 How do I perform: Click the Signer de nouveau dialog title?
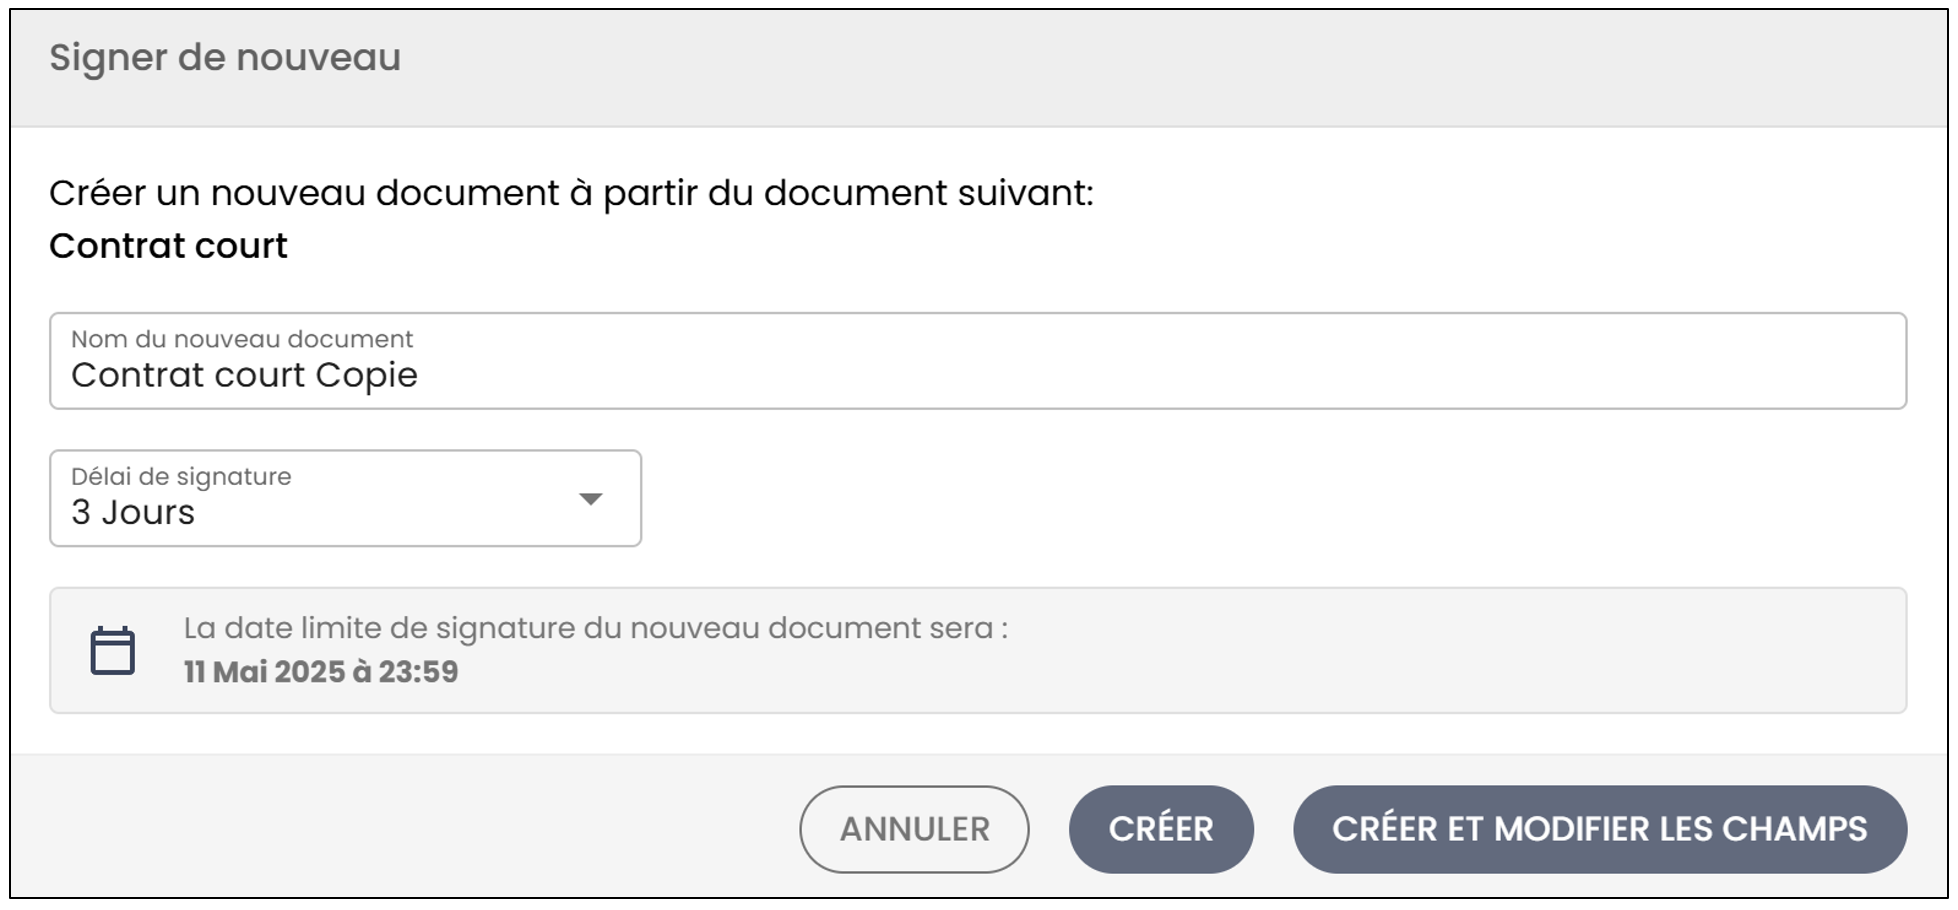click(x=225, y=58)
